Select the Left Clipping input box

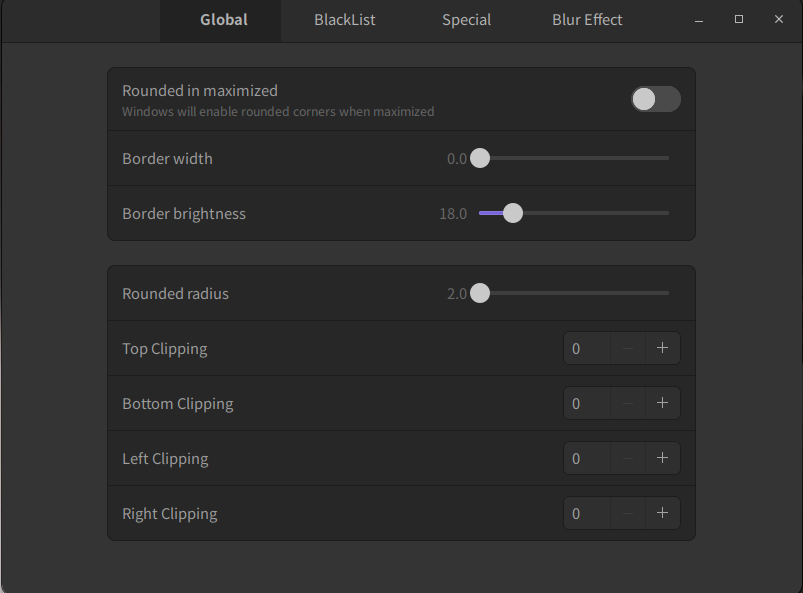point(587,458)
